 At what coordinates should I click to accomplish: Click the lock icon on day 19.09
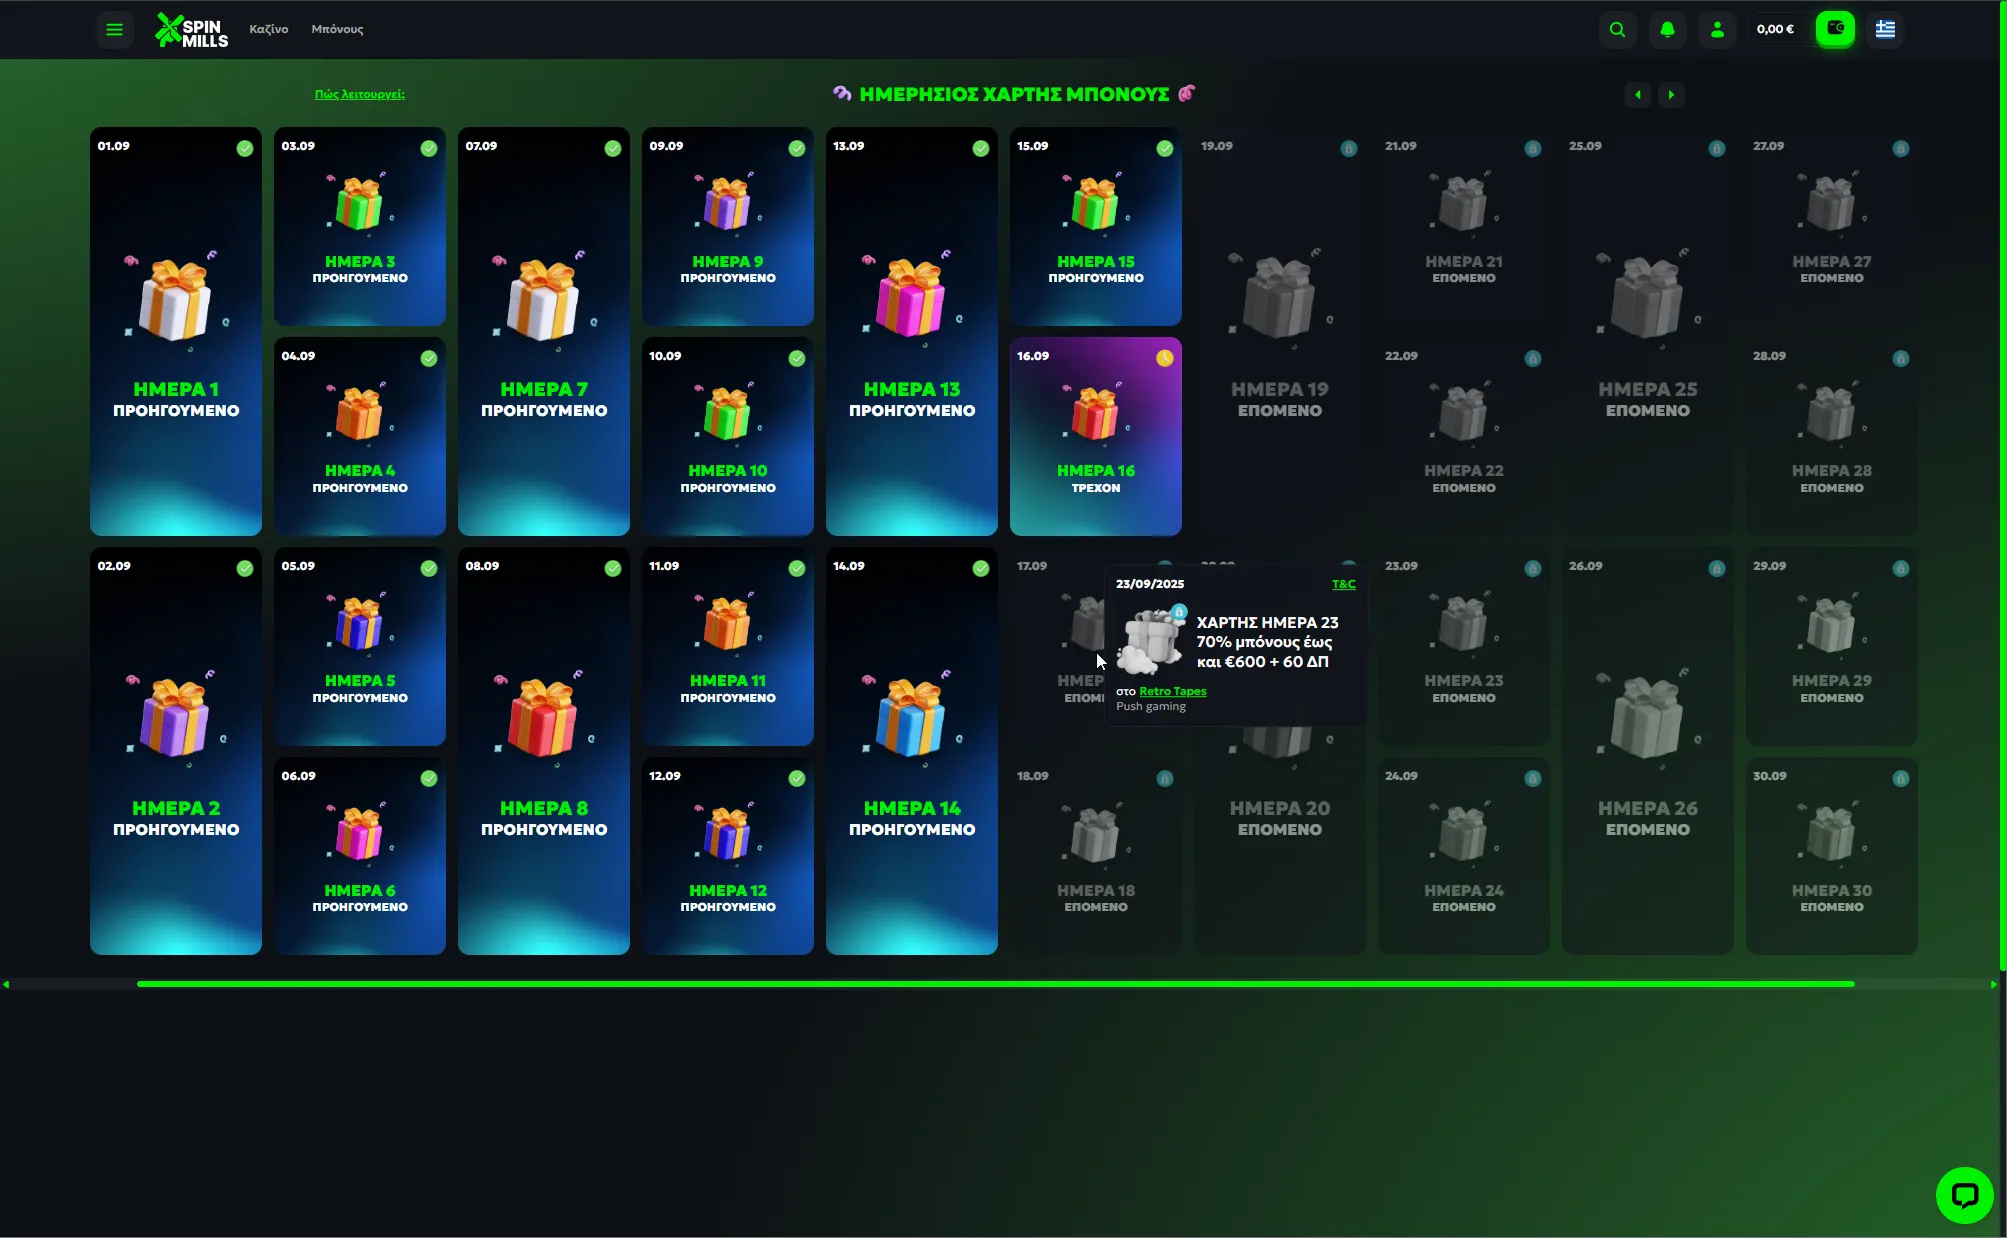pos(1348,148)
